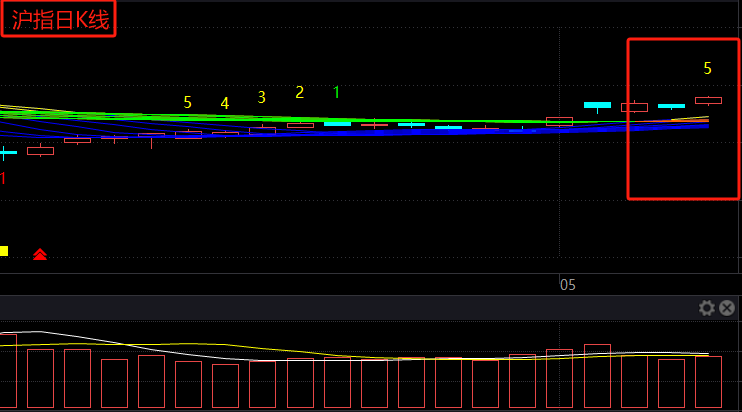
Task: Click the red double-up arrow signal marker
Action: point(40,254)
